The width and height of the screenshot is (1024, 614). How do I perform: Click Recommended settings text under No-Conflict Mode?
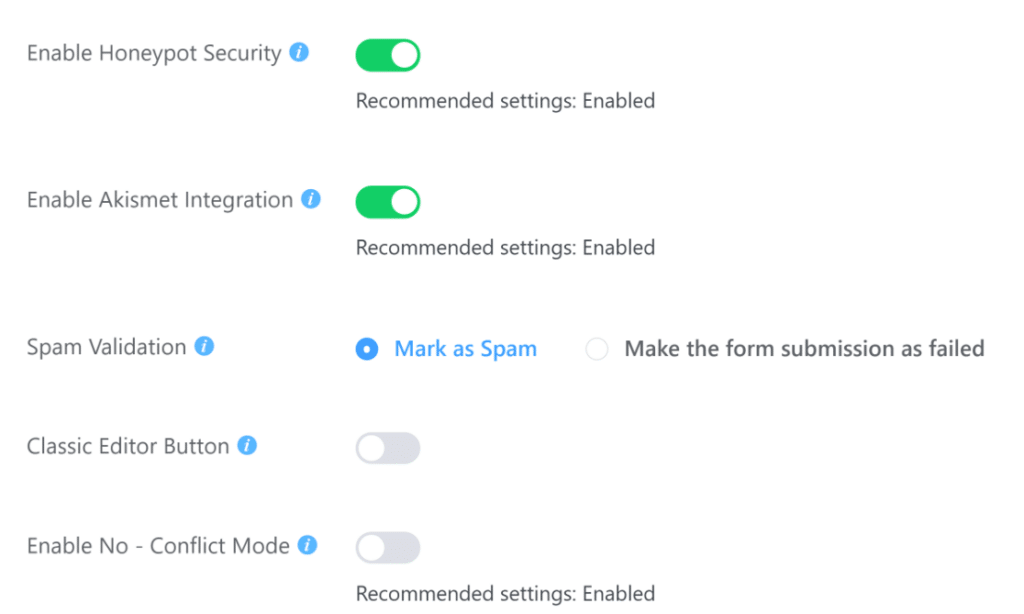[x=504, y=593]
